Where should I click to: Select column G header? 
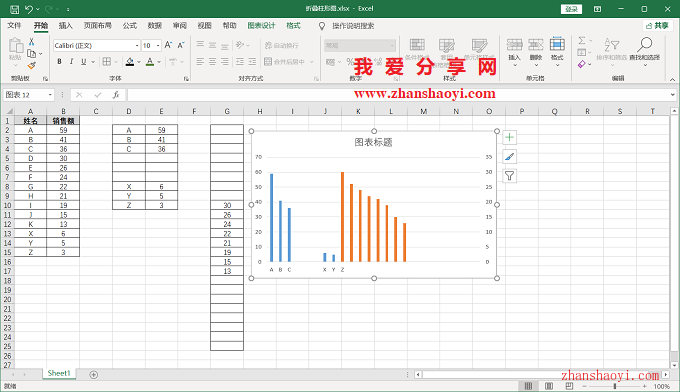click(227, 111)
